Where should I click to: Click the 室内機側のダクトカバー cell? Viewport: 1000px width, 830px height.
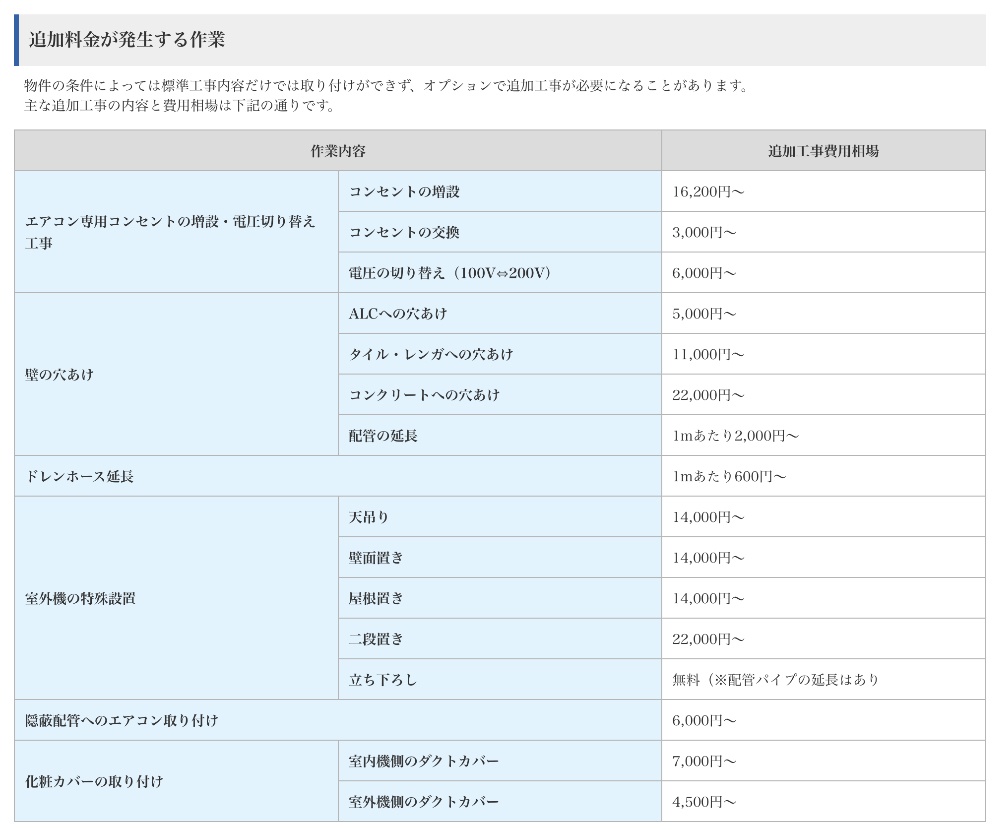tap(424, 761)
